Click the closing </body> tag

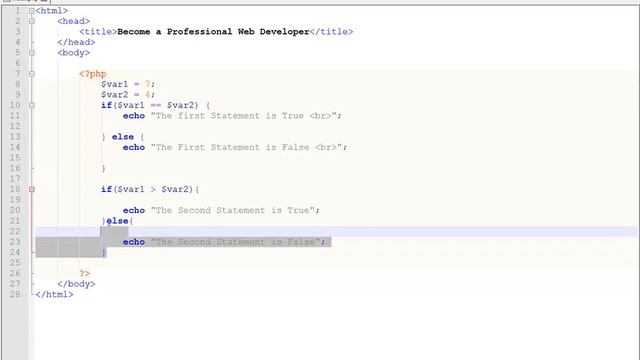(x=76, y=284)
